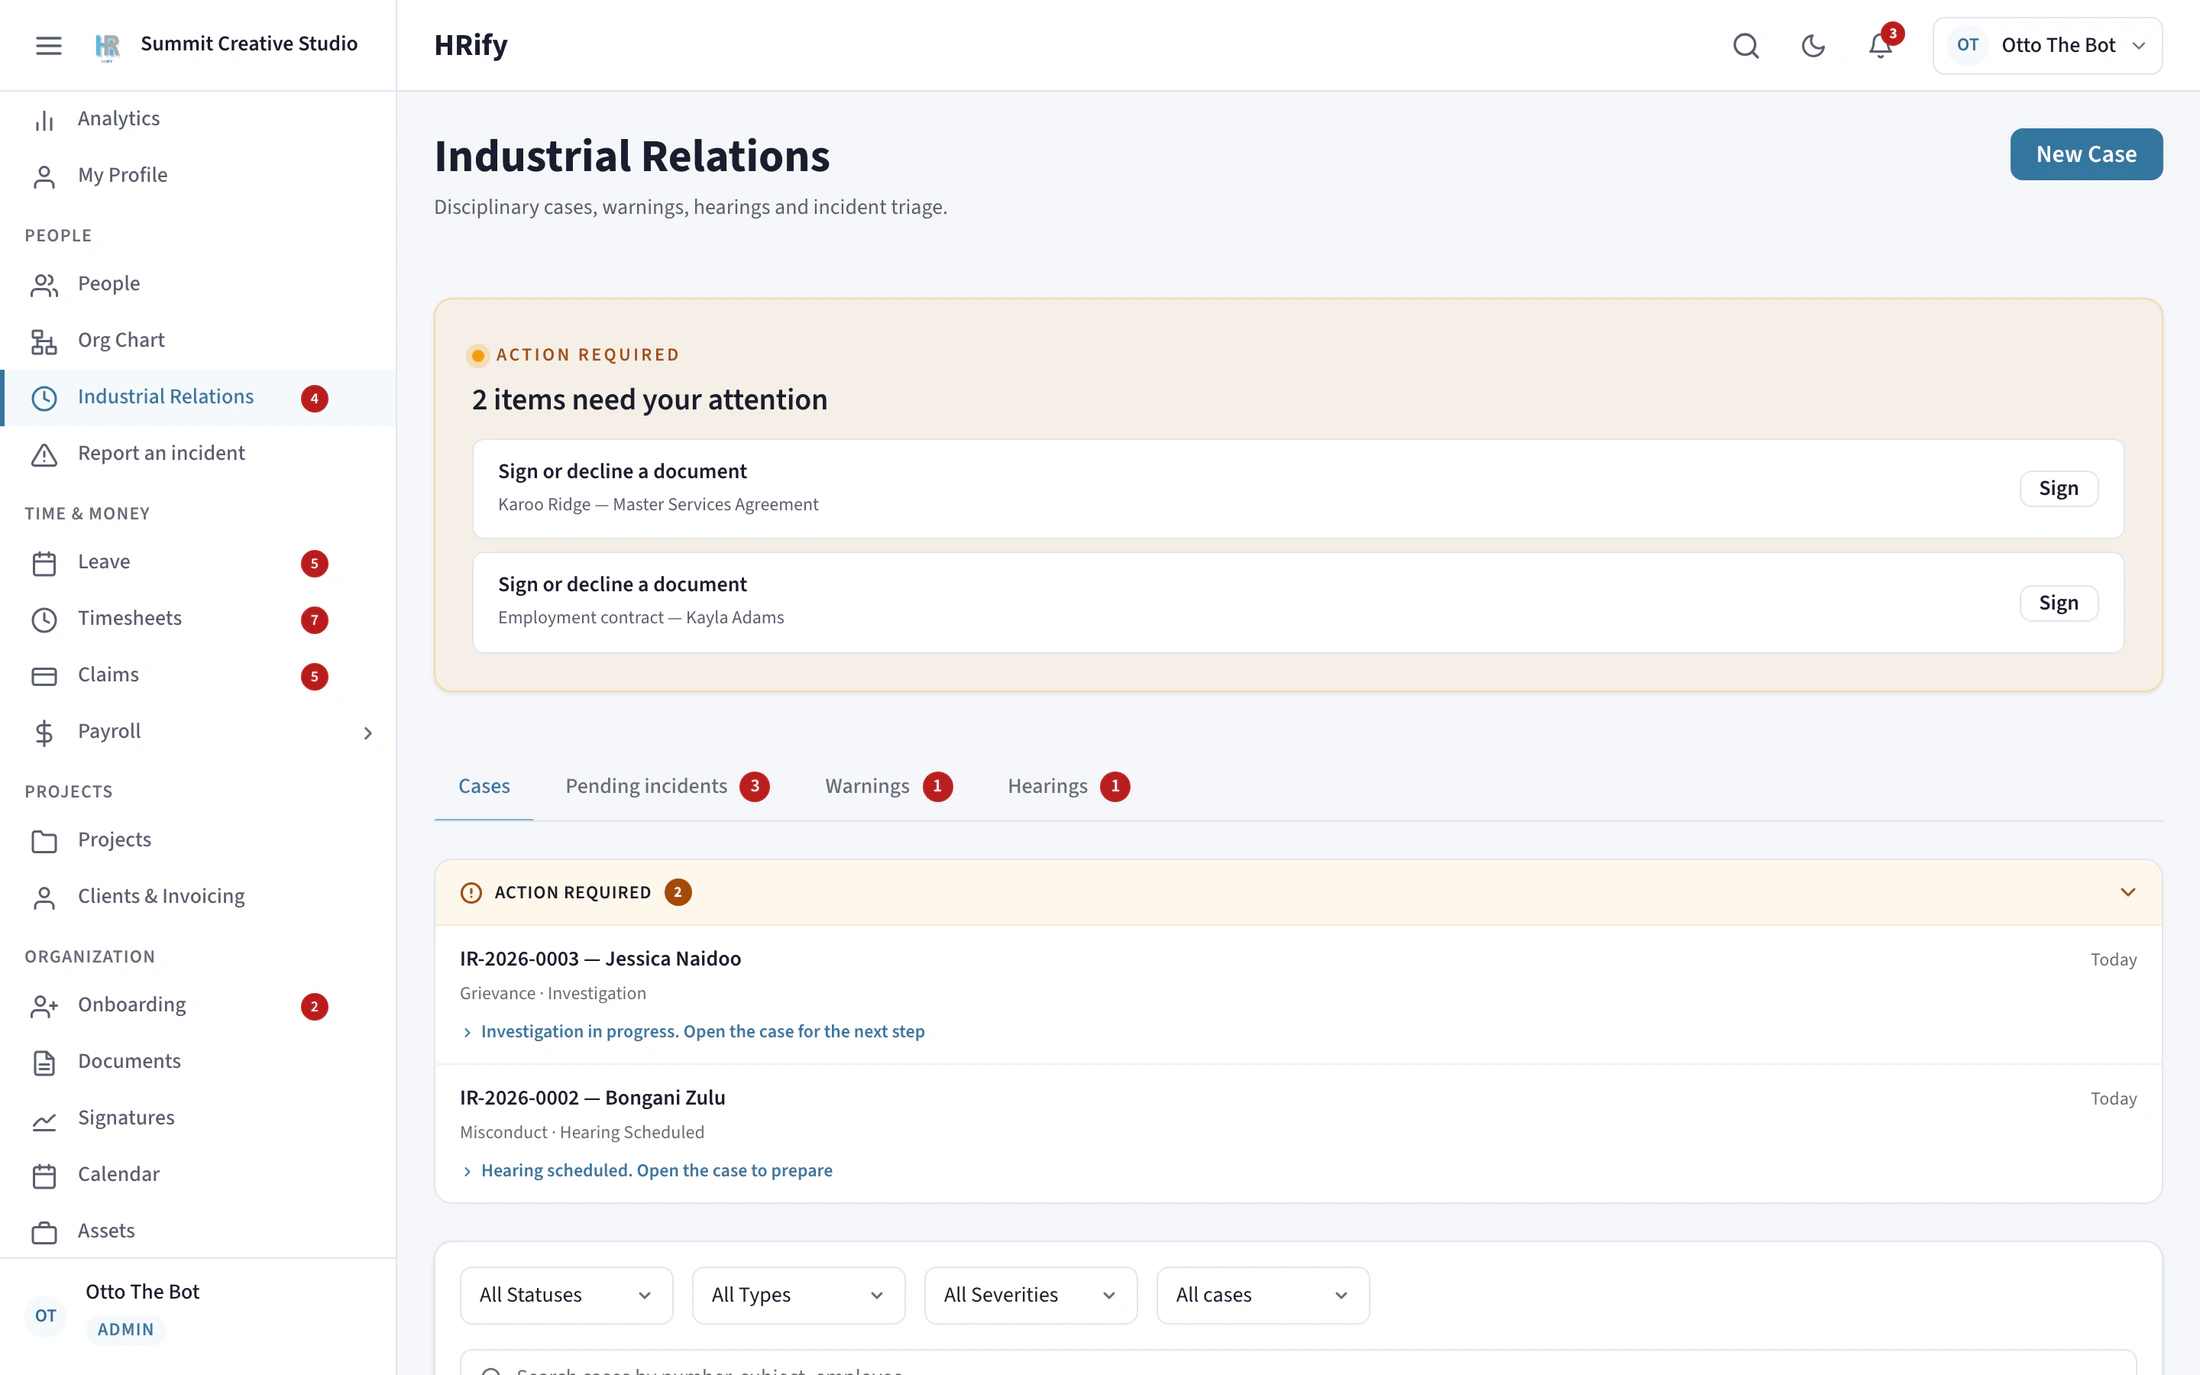Open the hamburger menu icon

(x=48, y=45)
